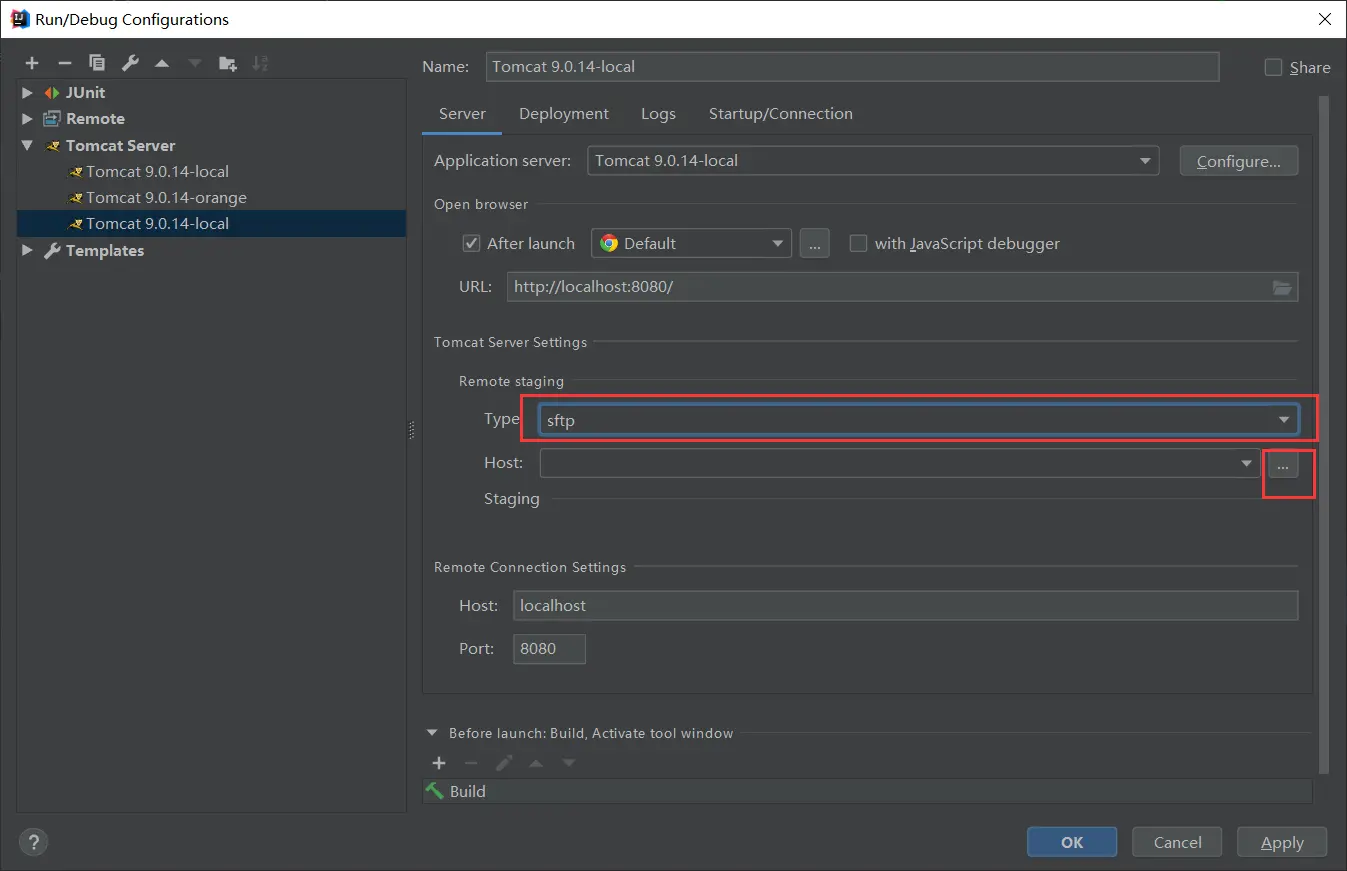Move before-launch task up arrow
1347x871 pixels.
pos(536,763)
